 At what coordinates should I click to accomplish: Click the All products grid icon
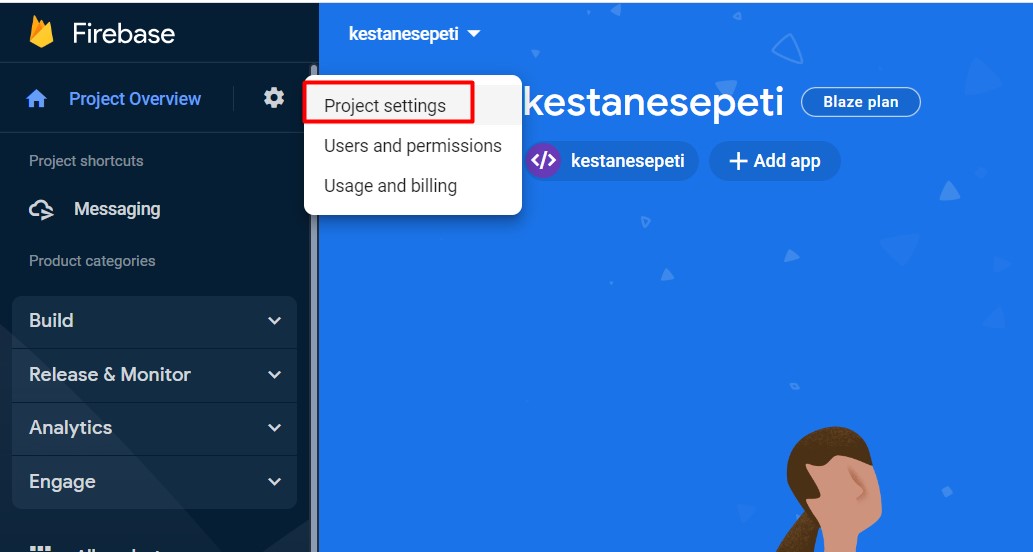click(x=41, y=548)
